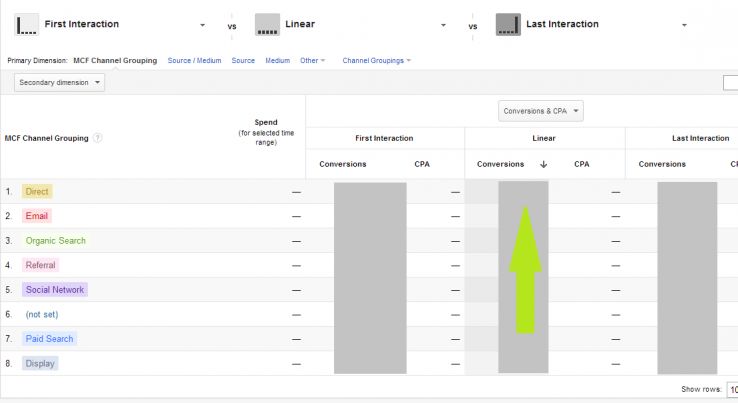
Task: Open the Social Network channel
Action: (55, 290)
